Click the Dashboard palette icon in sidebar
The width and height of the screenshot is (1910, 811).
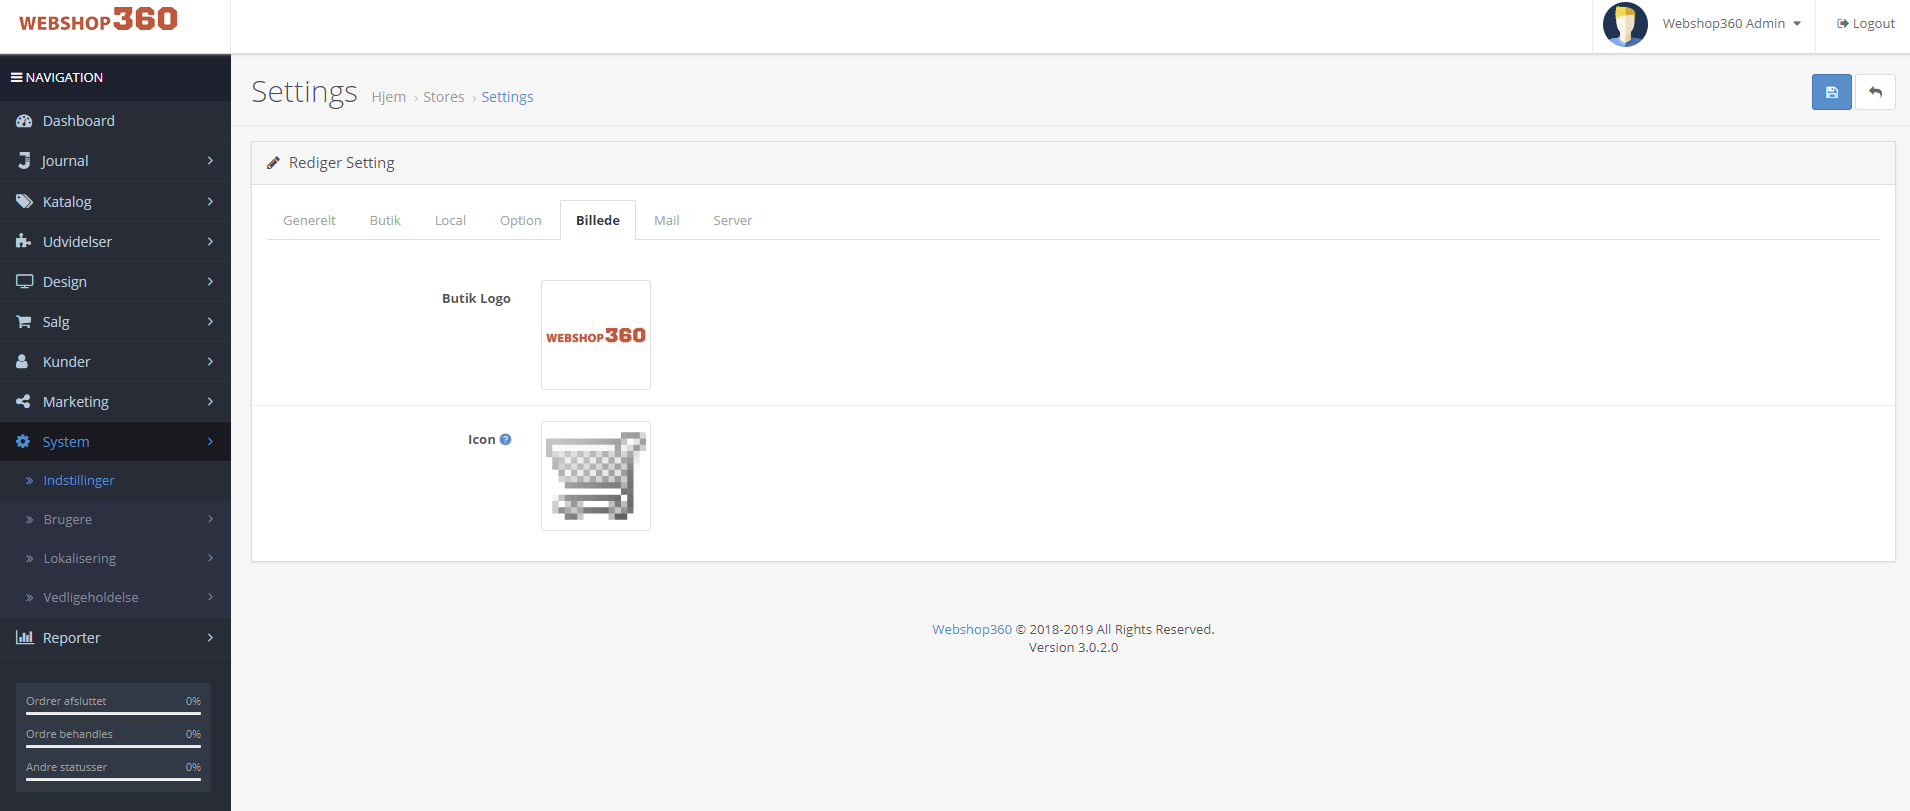click(x=24, y=121)
